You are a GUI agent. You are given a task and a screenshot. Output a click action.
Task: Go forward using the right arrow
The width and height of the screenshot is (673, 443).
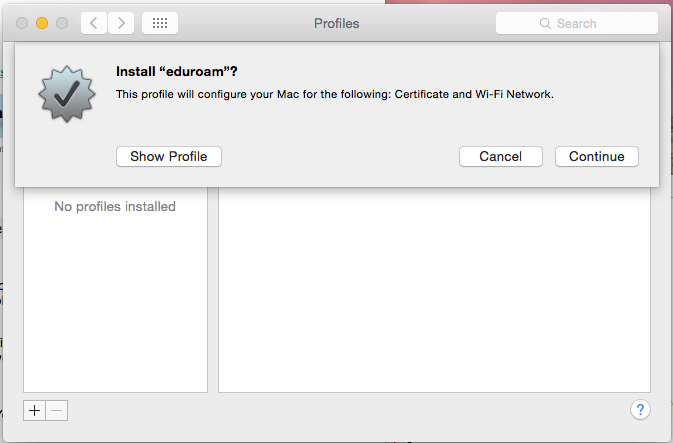[x=121, y=23]
